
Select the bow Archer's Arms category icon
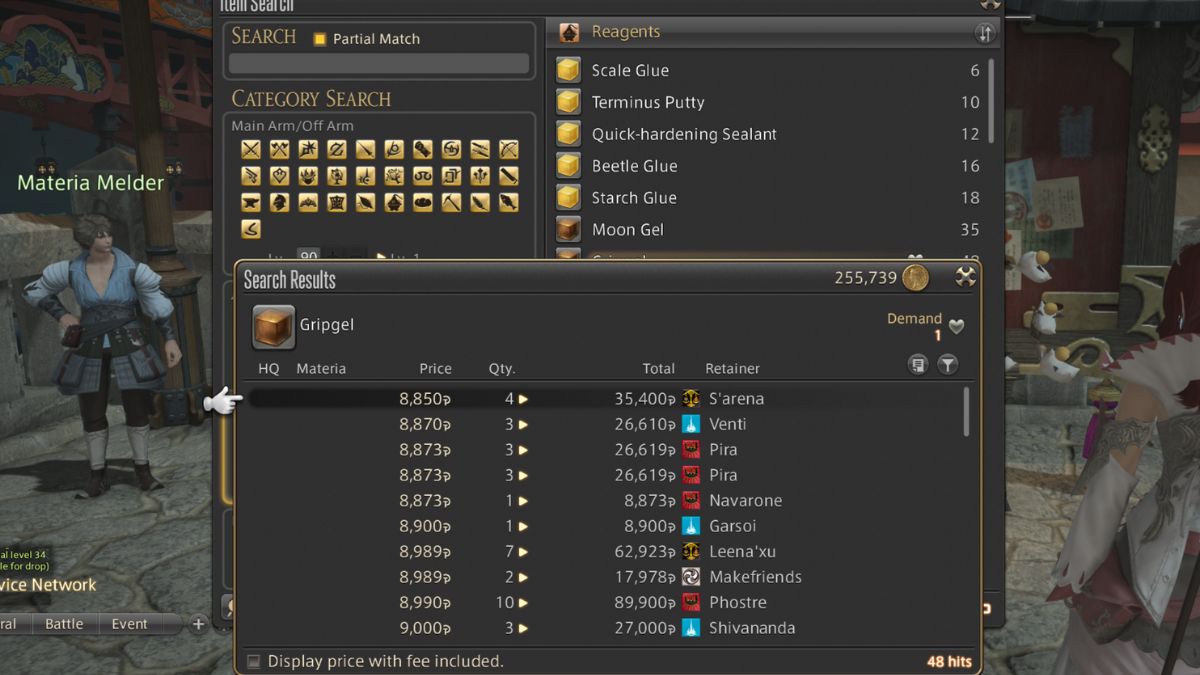(509, 150)
